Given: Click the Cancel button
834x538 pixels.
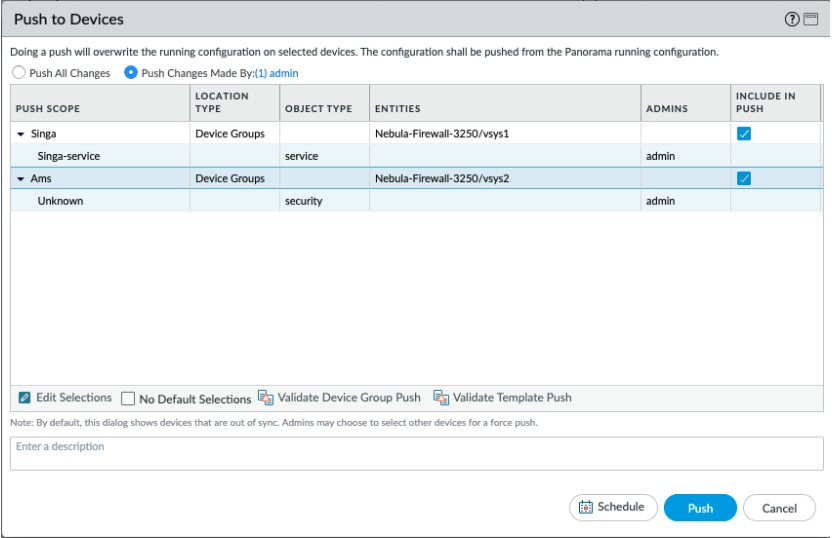Looking at the screenshot, I should 779,508.
